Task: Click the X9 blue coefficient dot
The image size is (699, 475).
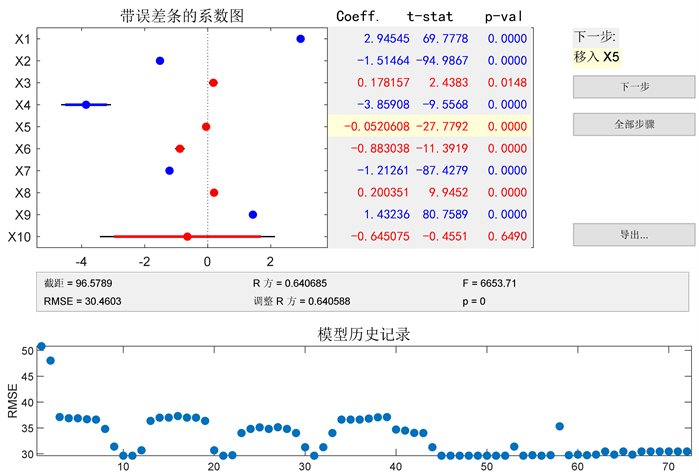Action: pos(253,215)
